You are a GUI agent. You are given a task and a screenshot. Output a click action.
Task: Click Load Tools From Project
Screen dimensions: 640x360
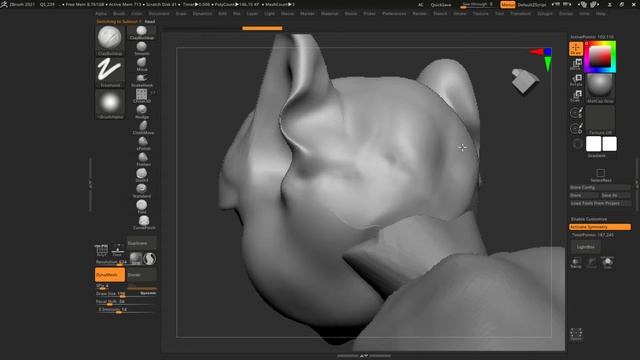[x=600, y=203]
